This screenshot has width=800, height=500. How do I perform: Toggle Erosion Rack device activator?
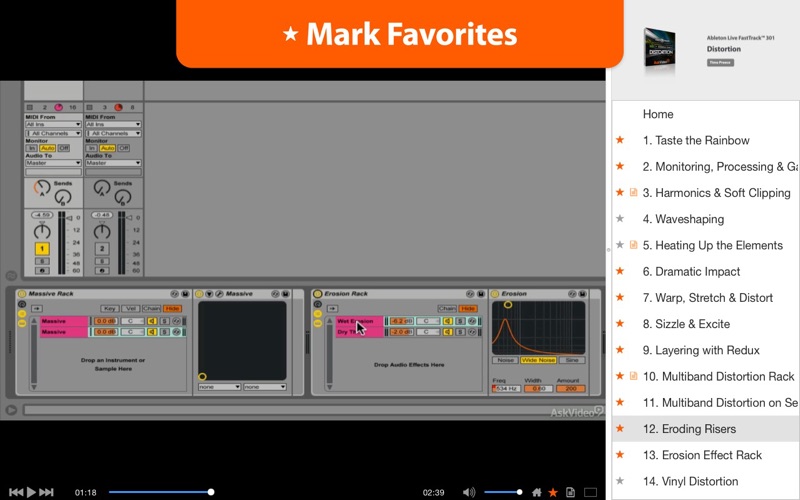click(x=317, y=294)
